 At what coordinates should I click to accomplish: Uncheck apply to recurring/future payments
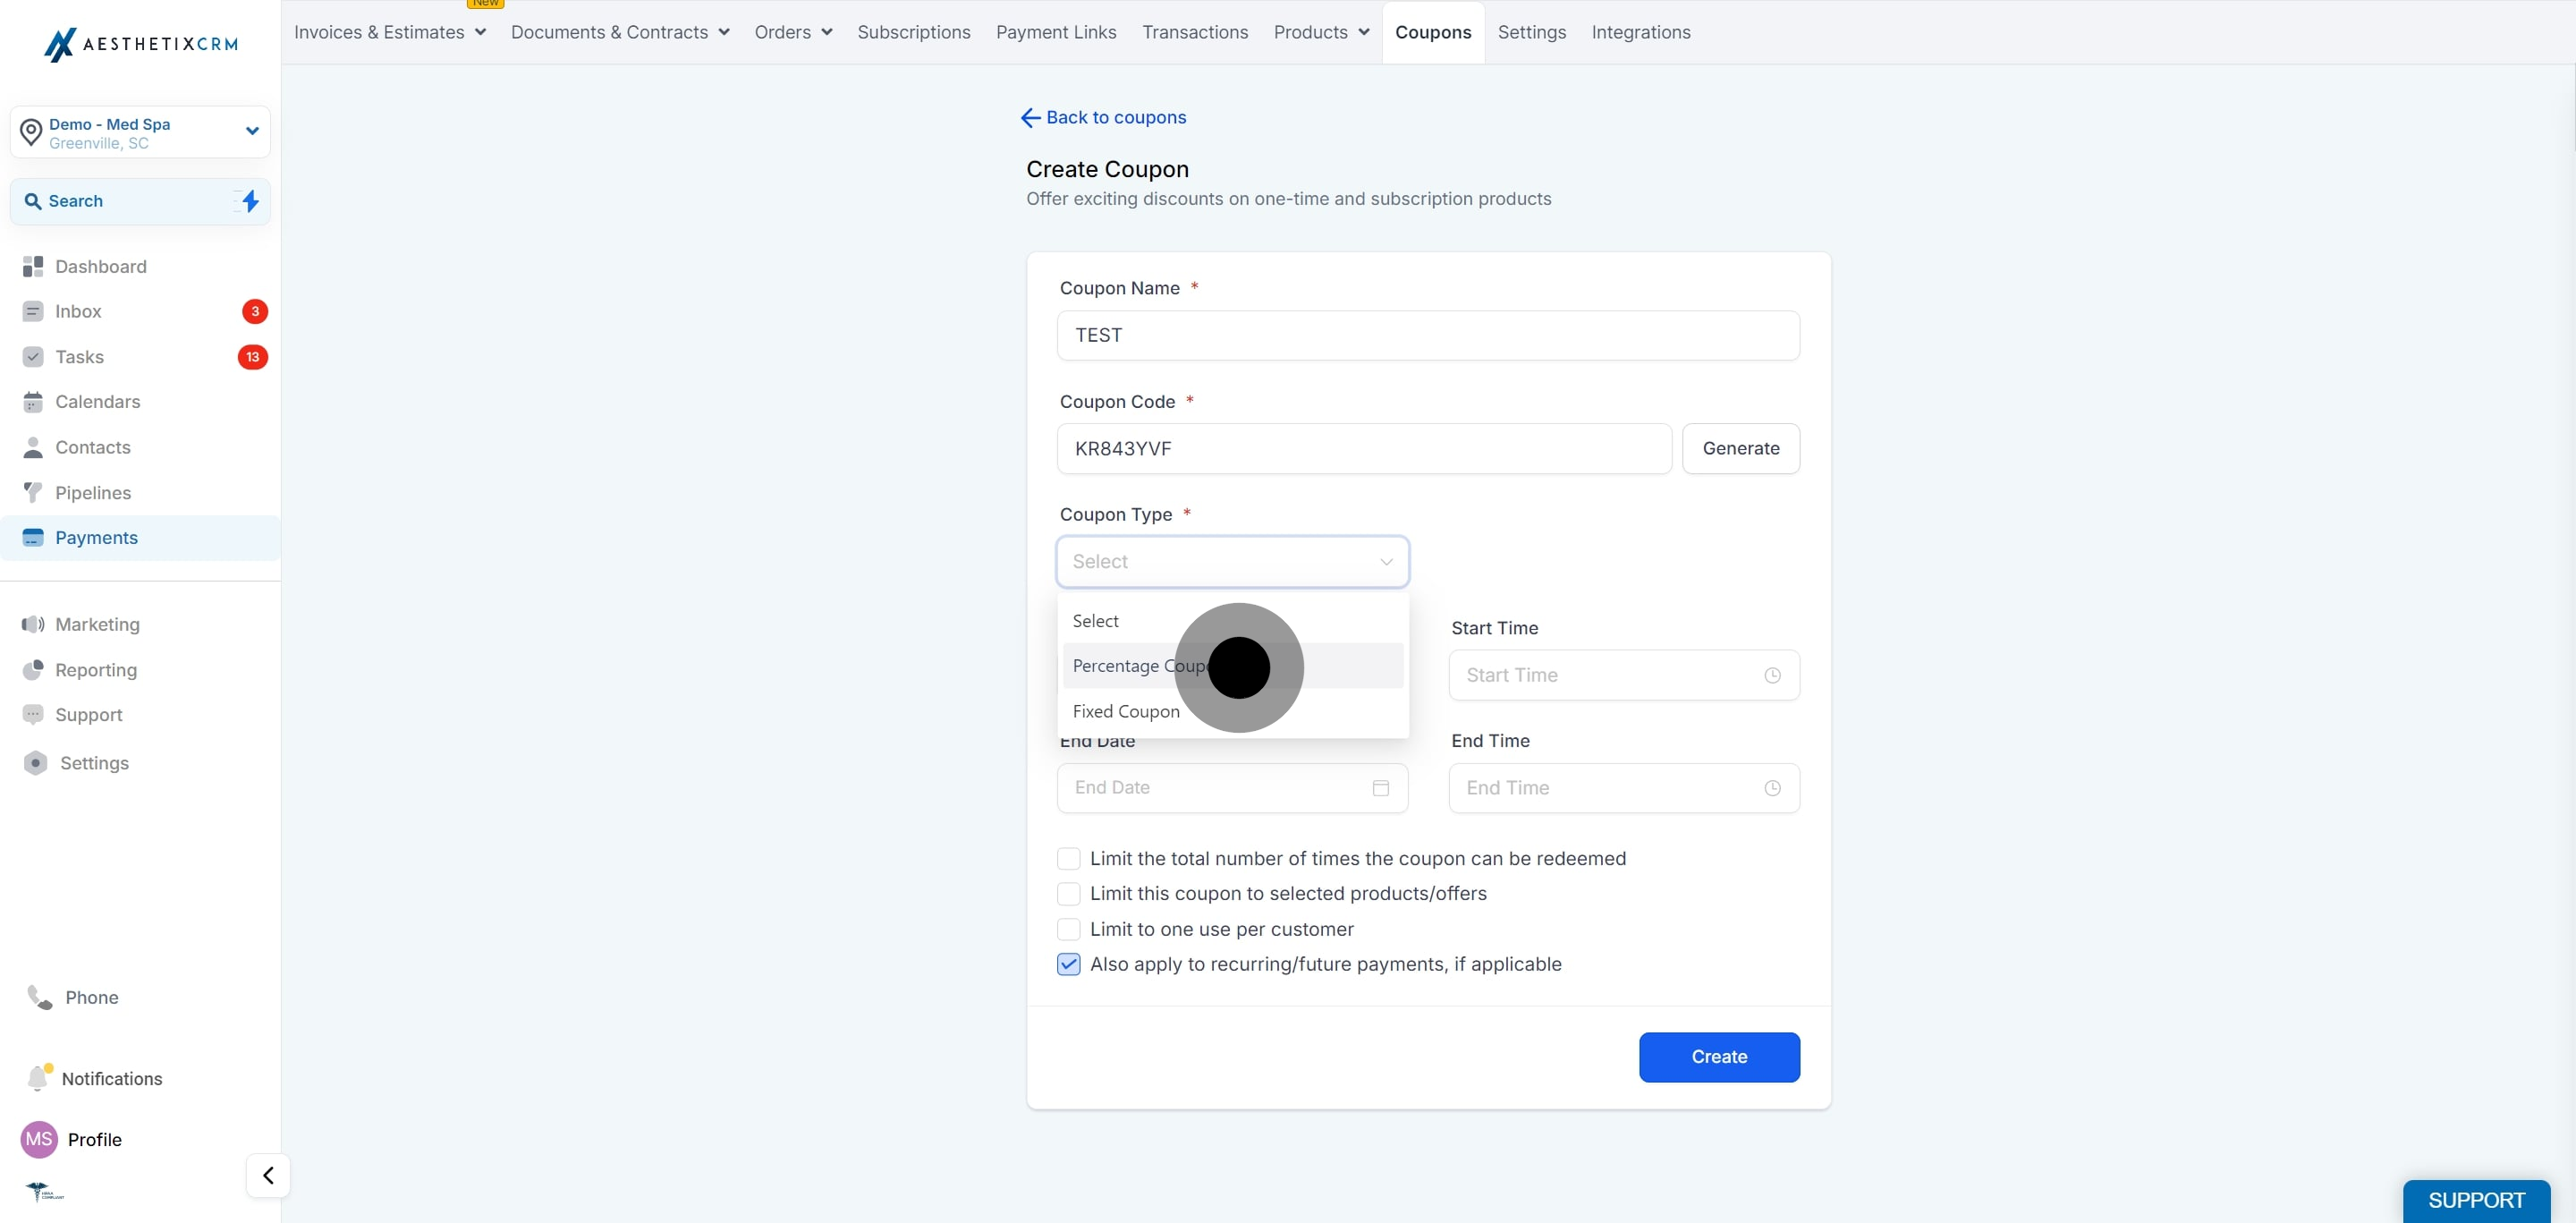[1069, 964]
